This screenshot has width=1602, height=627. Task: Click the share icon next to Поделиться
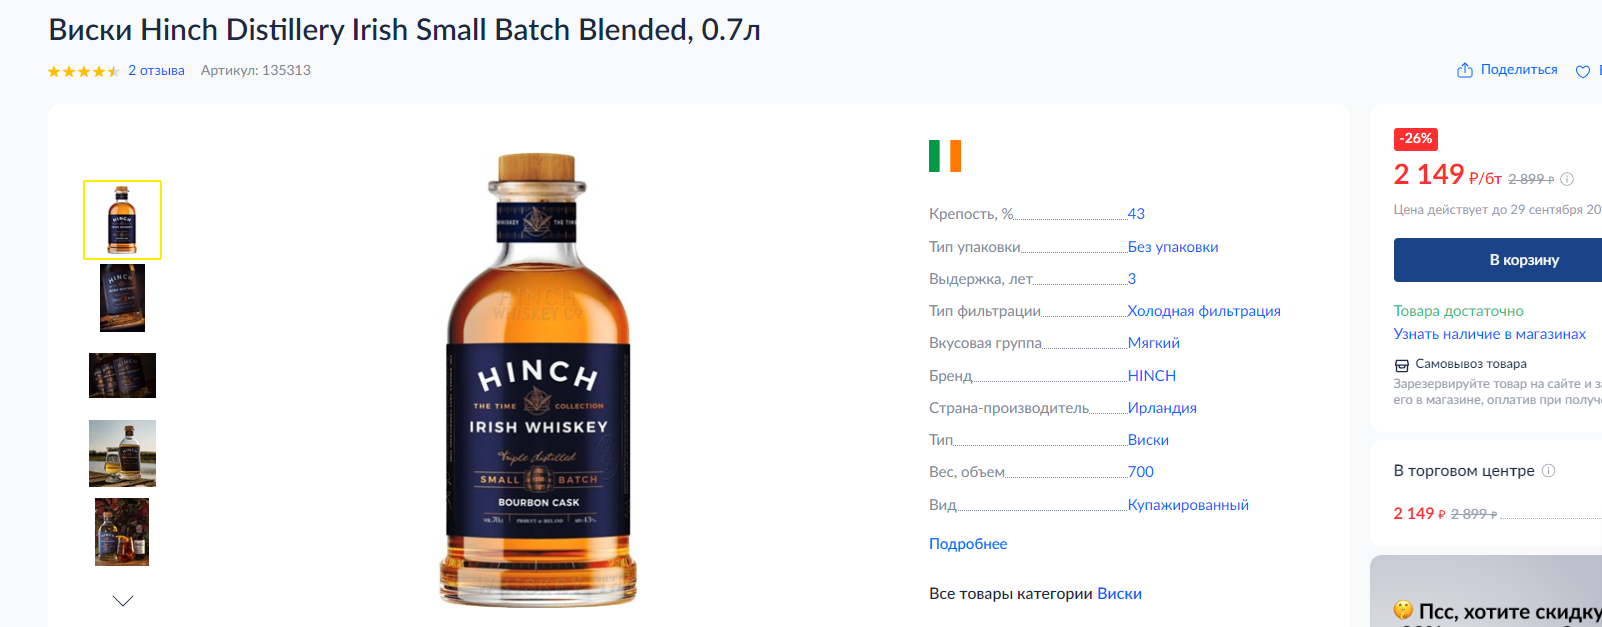[1465, 70]
